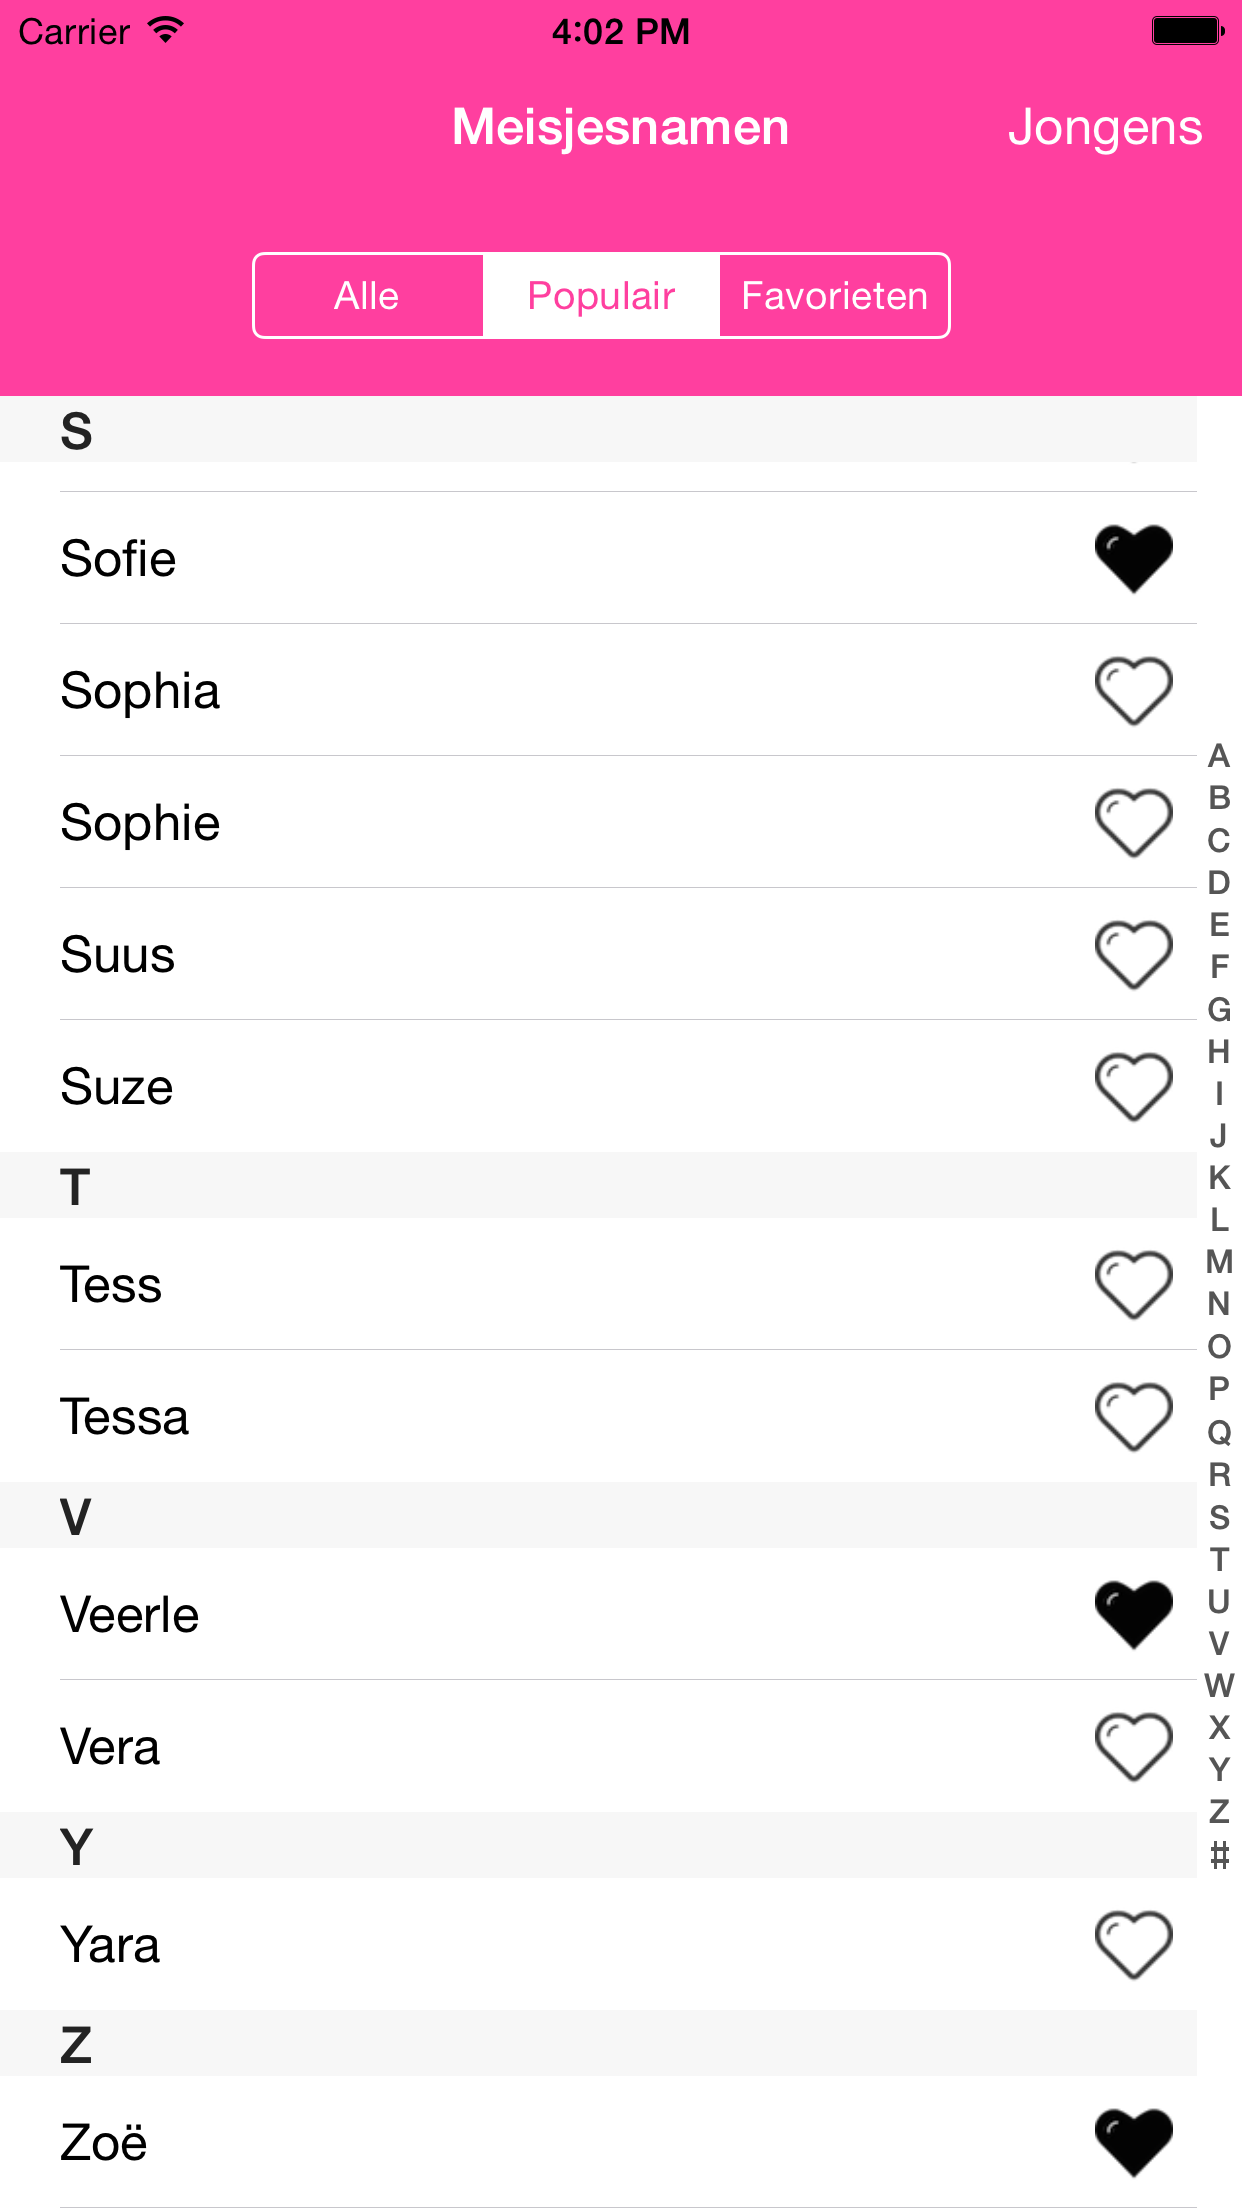Switch to Jongens names
This screenshot has height=2208, width=1242.
[x=1104, y=128]
